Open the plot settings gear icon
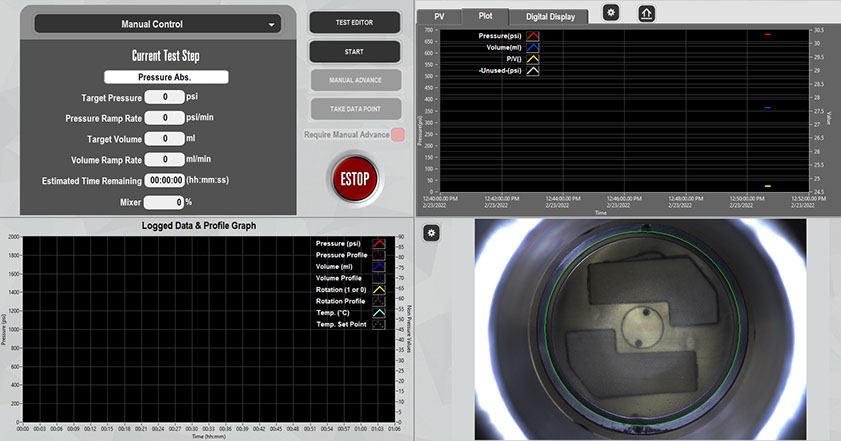The width and height of the screenshot is (841, 441). point(612,13)
